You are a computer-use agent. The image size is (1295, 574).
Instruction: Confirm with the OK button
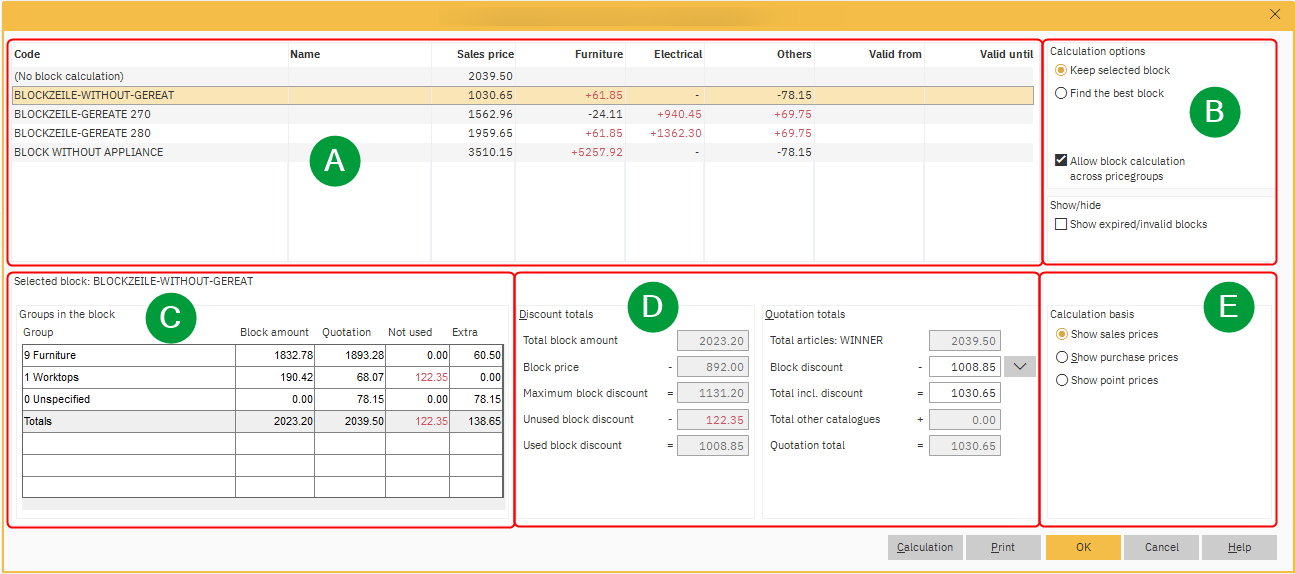pyautogui.click(x=1083, y=548)
